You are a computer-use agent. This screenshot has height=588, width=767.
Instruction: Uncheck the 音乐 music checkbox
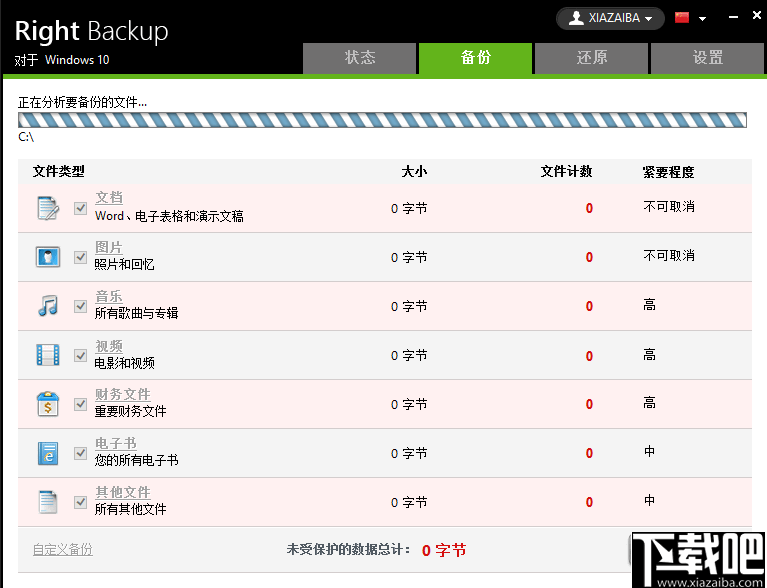point(81,306)
